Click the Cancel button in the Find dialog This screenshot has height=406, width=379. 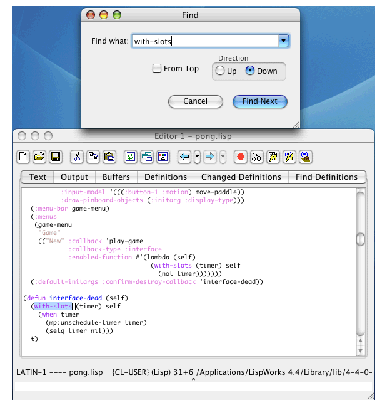click(195, 101)
